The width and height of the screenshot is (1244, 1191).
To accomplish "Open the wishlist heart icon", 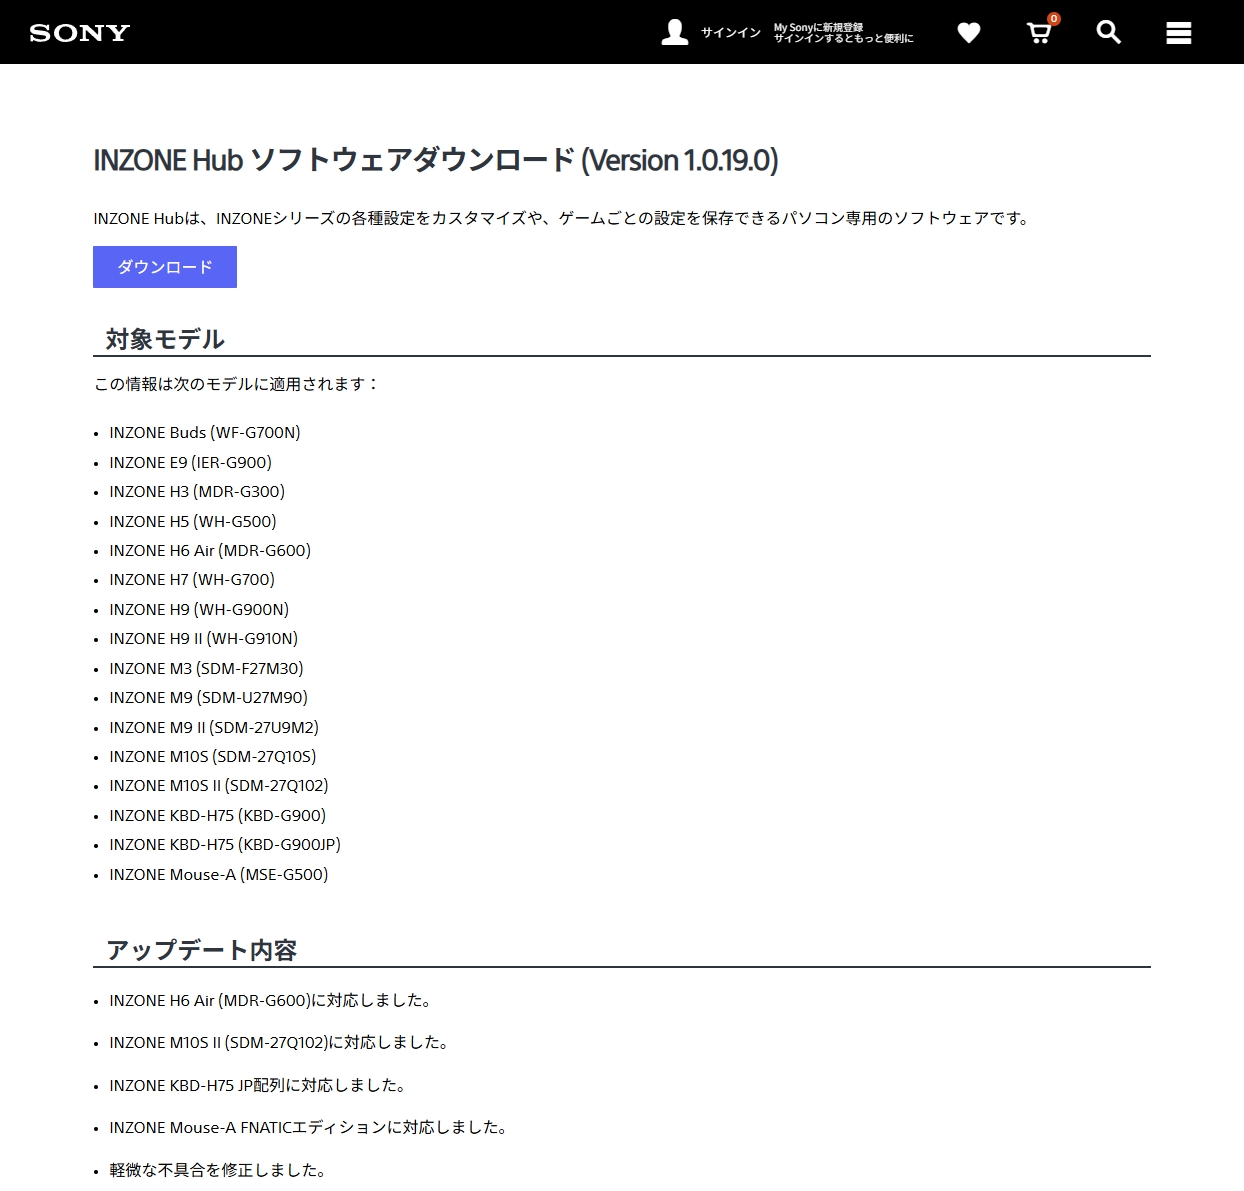I will [968, 33].
